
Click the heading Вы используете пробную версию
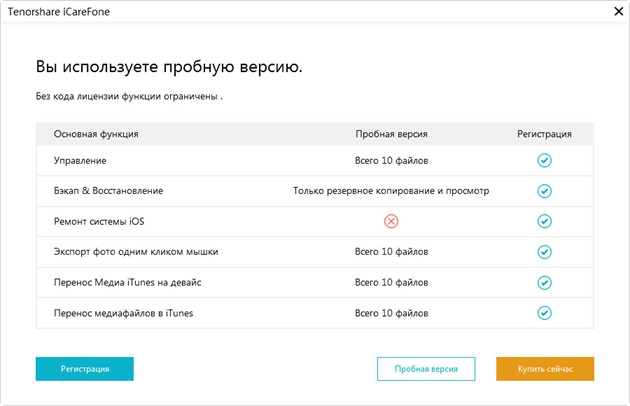[169, 67]
